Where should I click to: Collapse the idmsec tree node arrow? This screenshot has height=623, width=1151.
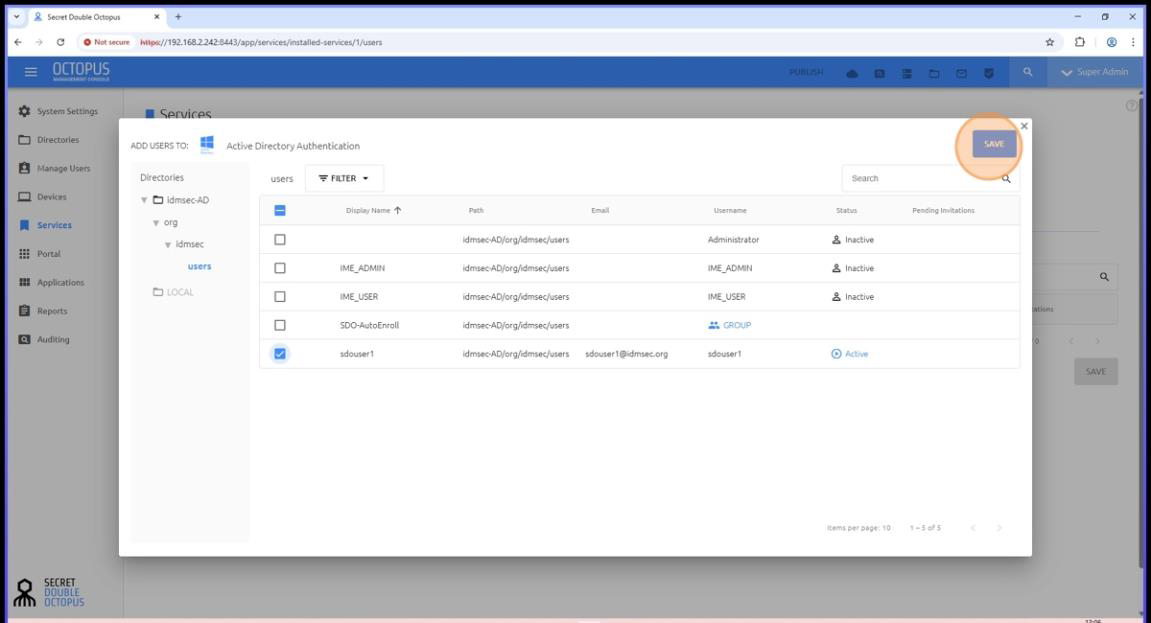coord(168,244)
